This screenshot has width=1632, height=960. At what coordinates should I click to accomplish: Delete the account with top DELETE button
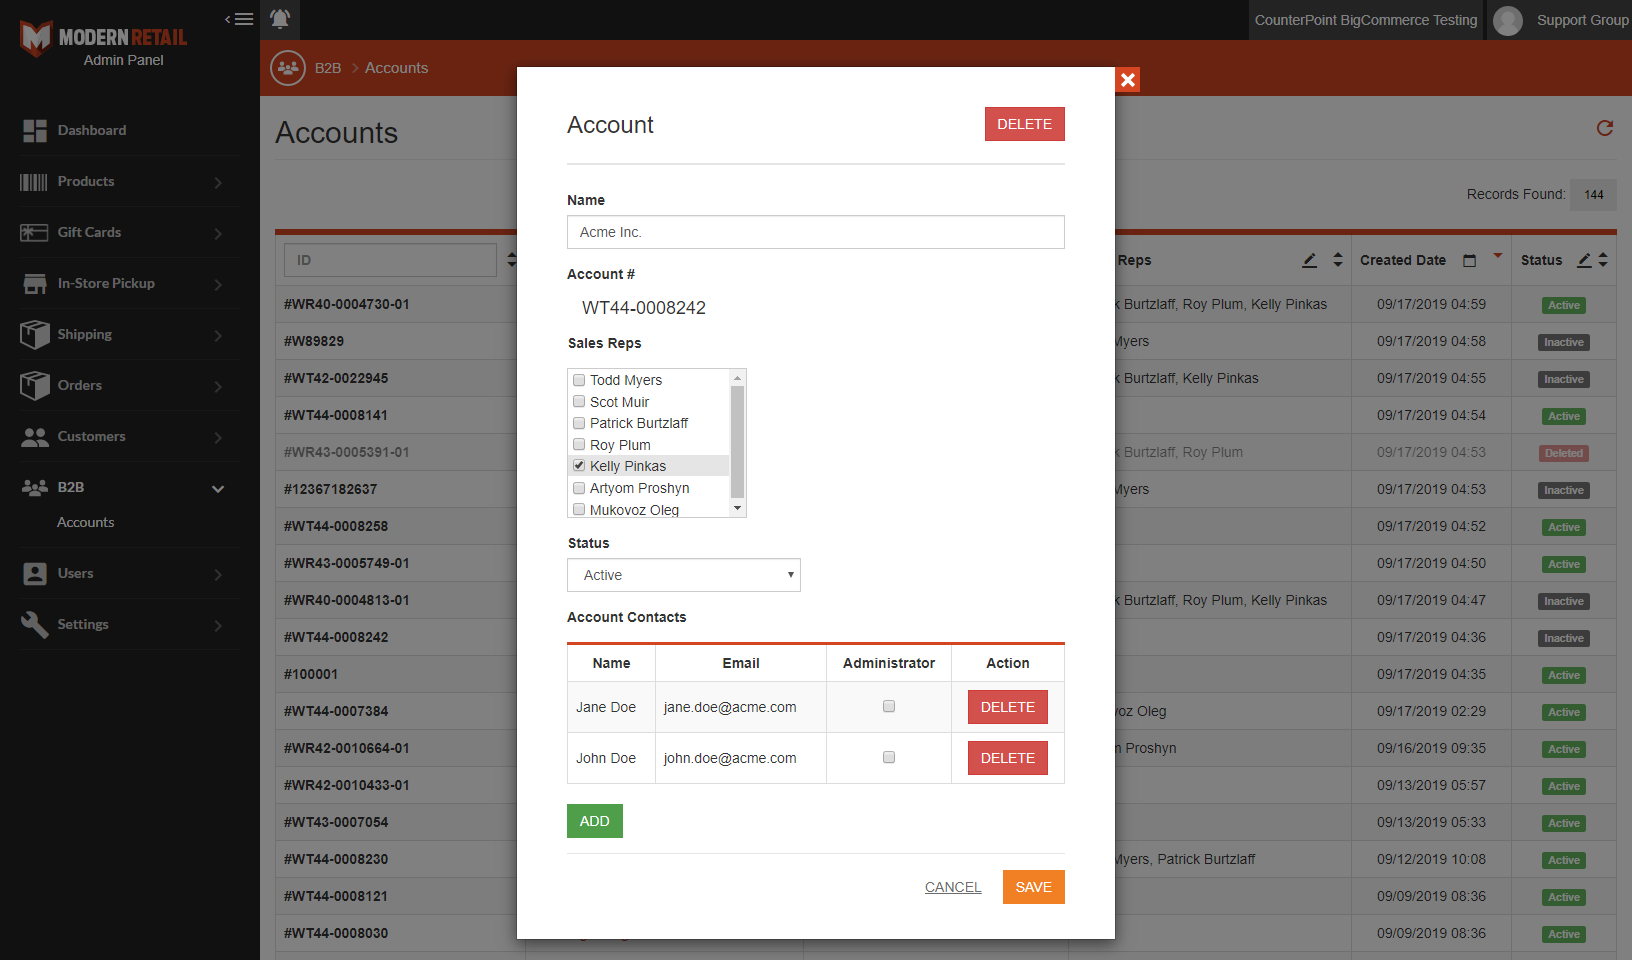click(1025, 124)
